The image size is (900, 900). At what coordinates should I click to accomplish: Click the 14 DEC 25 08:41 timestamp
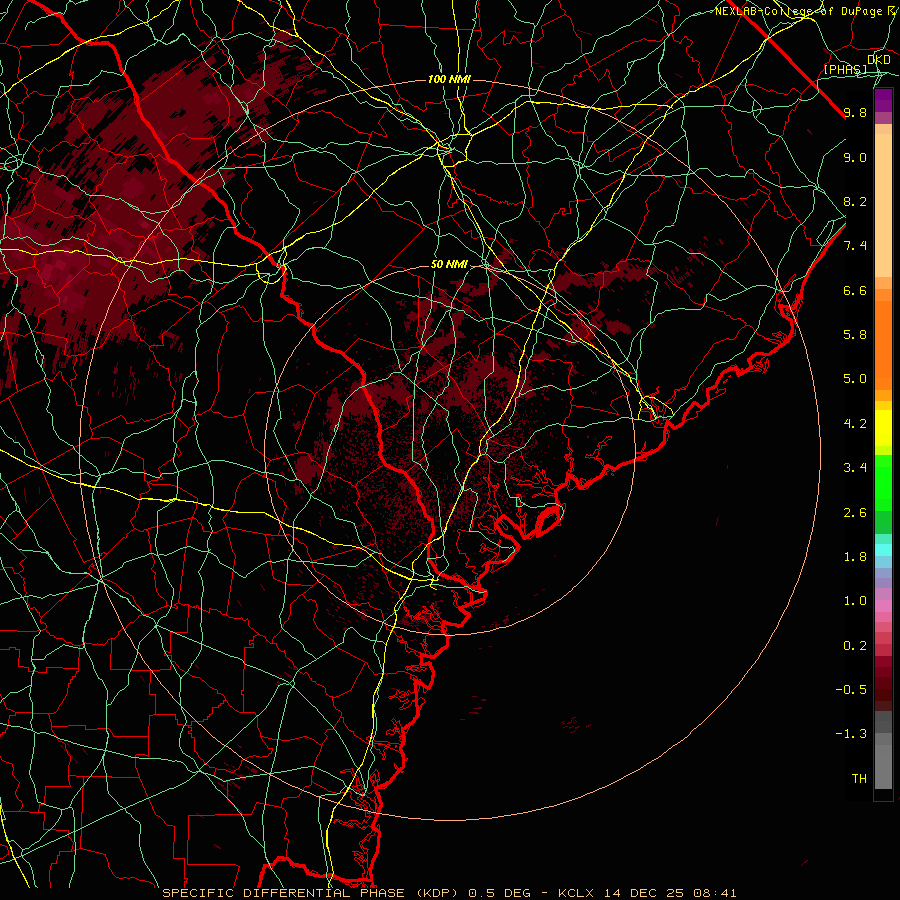click(x=670, y=893)
